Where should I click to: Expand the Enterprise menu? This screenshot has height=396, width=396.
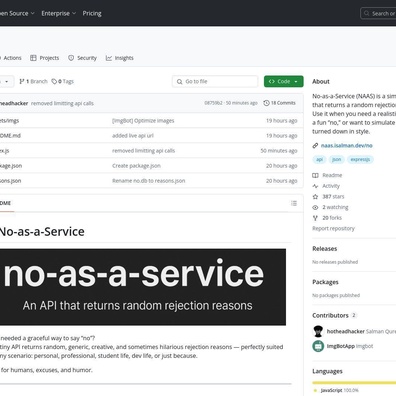click(59, 13)
